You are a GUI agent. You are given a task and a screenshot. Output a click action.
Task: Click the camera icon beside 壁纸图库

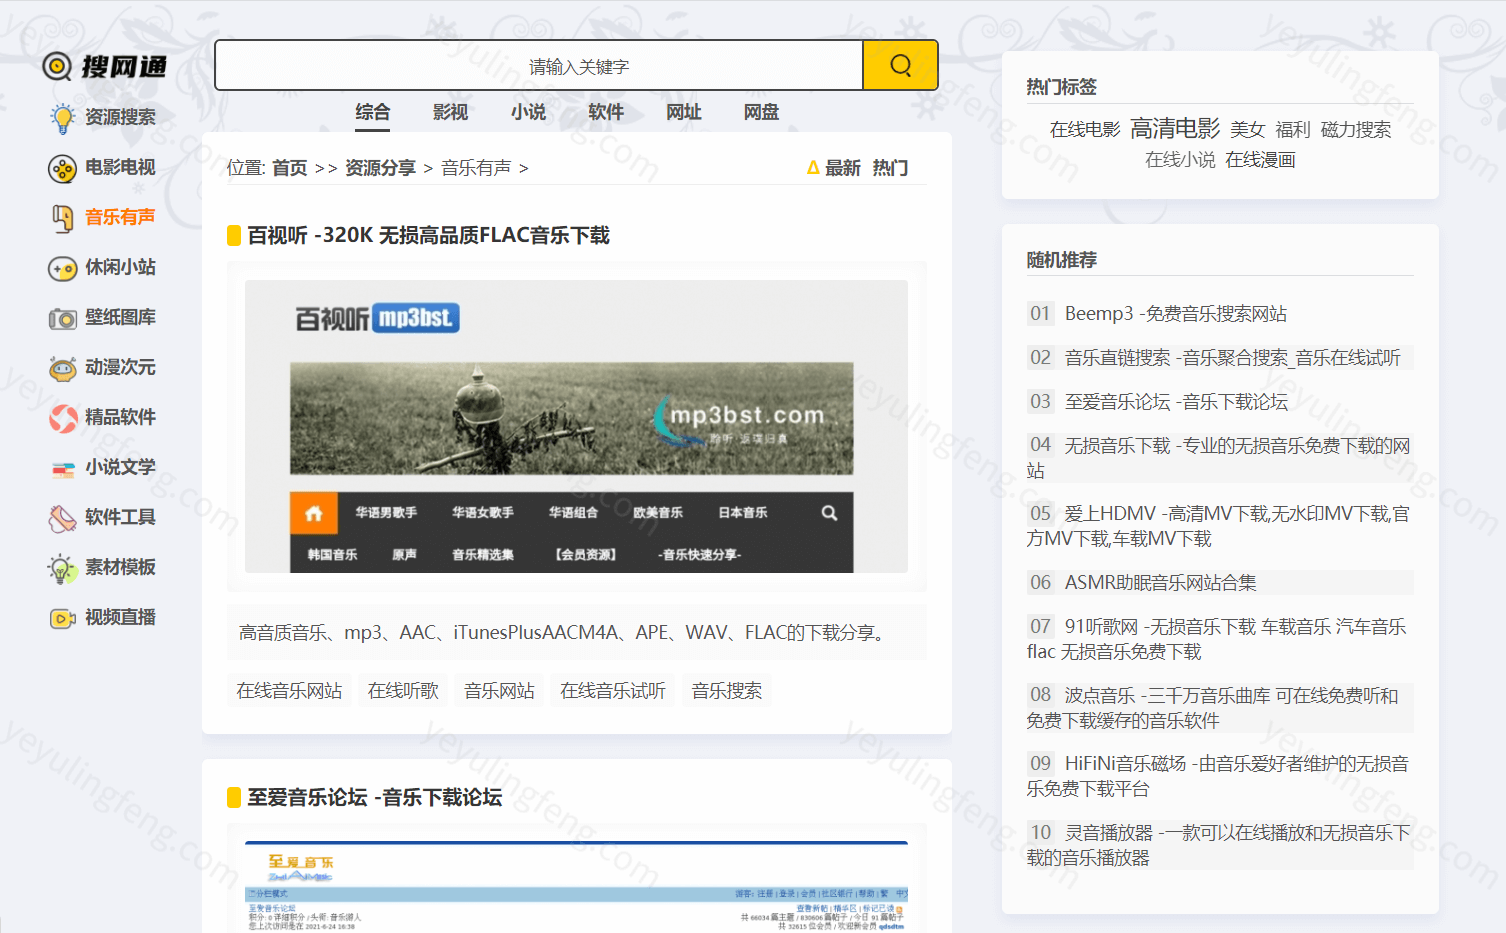(x=63, y=318)
